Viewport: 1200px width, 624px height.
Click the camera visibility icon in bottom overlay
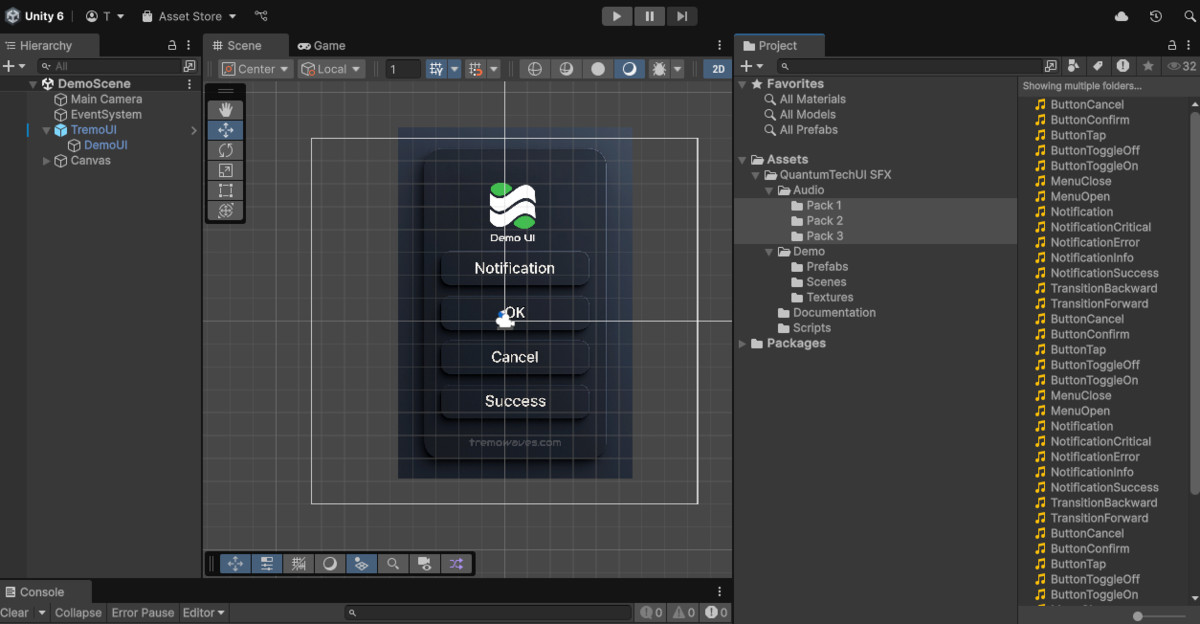pos(425,564)
